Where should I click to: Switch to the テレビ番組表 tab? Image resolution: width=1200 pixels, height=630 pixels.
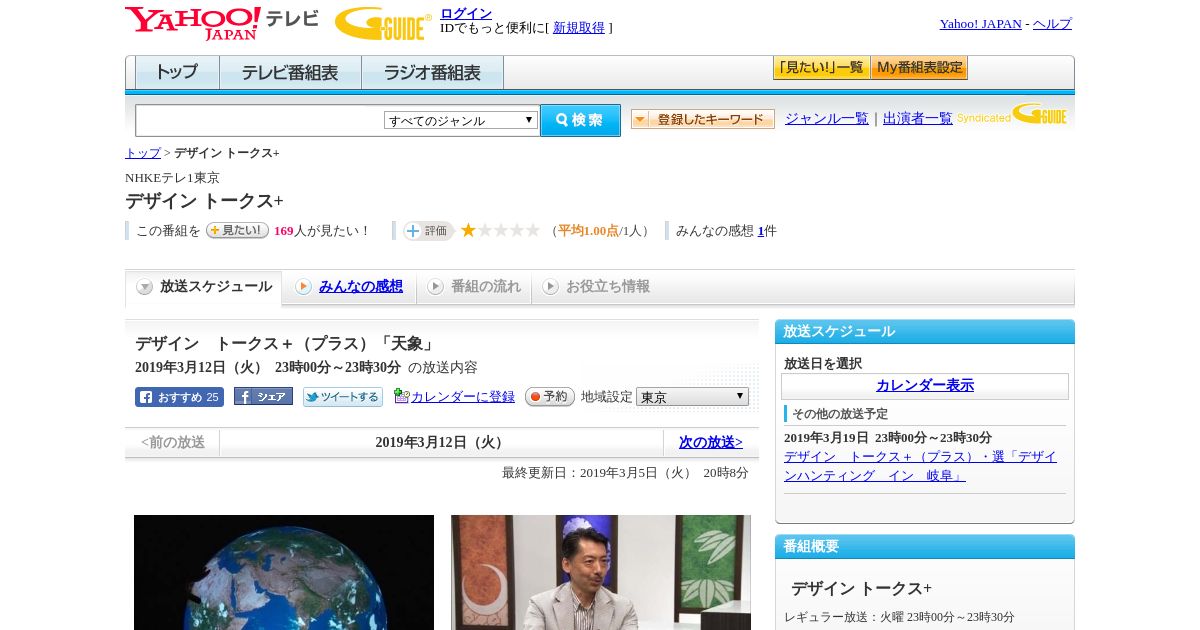290,73
